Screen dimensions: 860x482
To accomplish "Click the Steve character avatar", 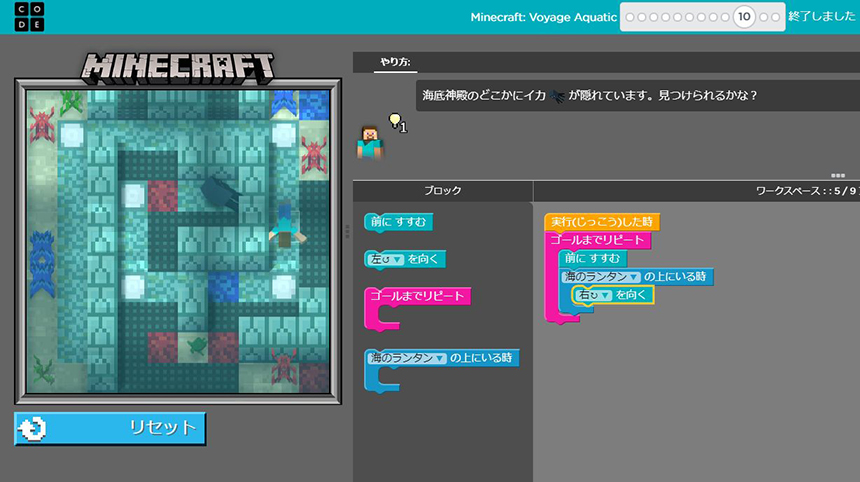I will [x=370, y=142].
